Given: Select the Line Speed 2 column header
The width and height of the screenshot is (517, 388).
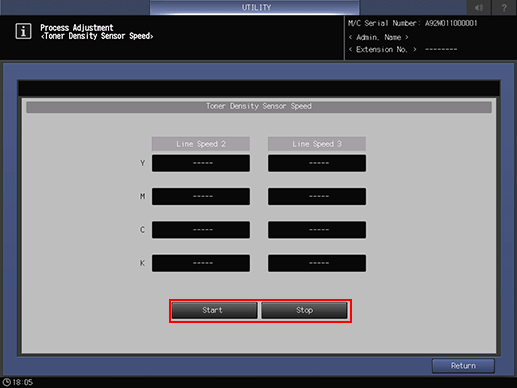Looking at the screenshot, I should (x=201, y=144).
